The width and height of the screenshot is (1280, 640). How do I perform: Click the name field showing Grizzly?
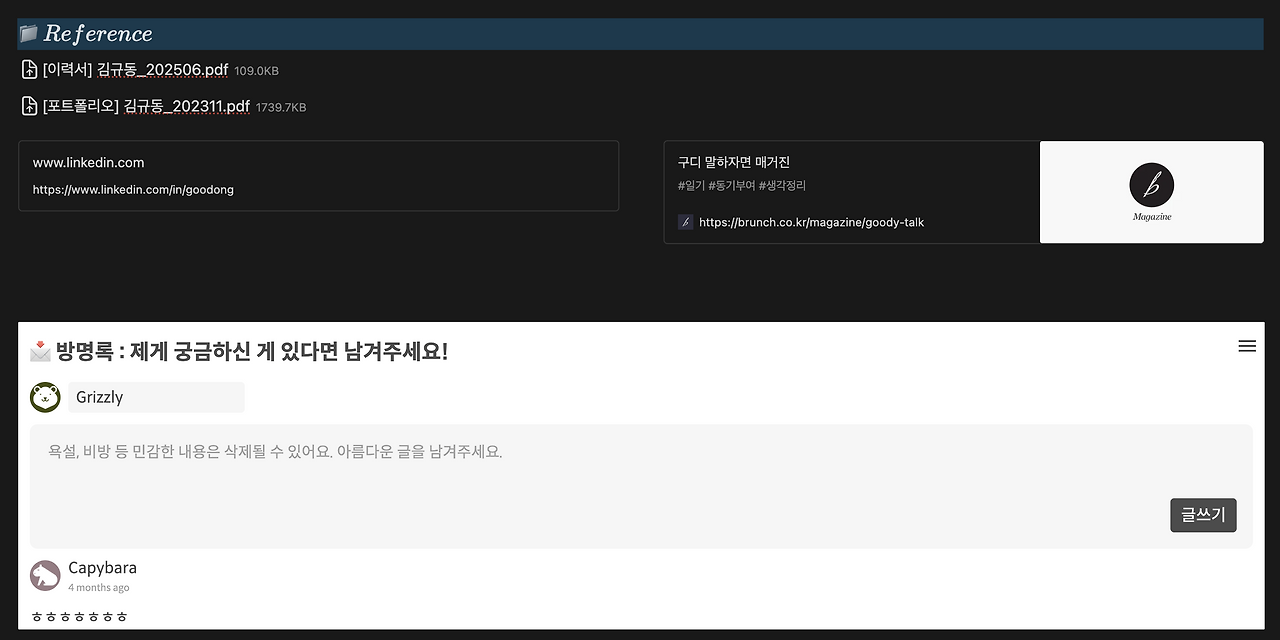click(155, 397)
